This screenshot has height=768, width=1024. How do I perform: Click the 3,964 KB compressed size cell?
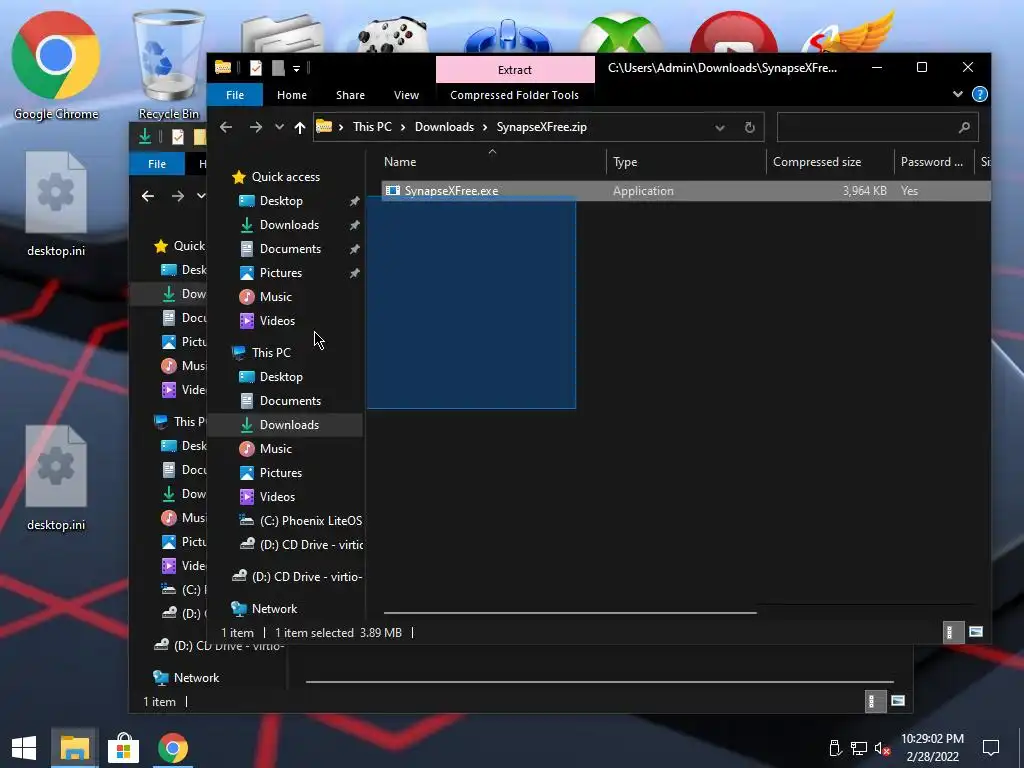point(865,191)
